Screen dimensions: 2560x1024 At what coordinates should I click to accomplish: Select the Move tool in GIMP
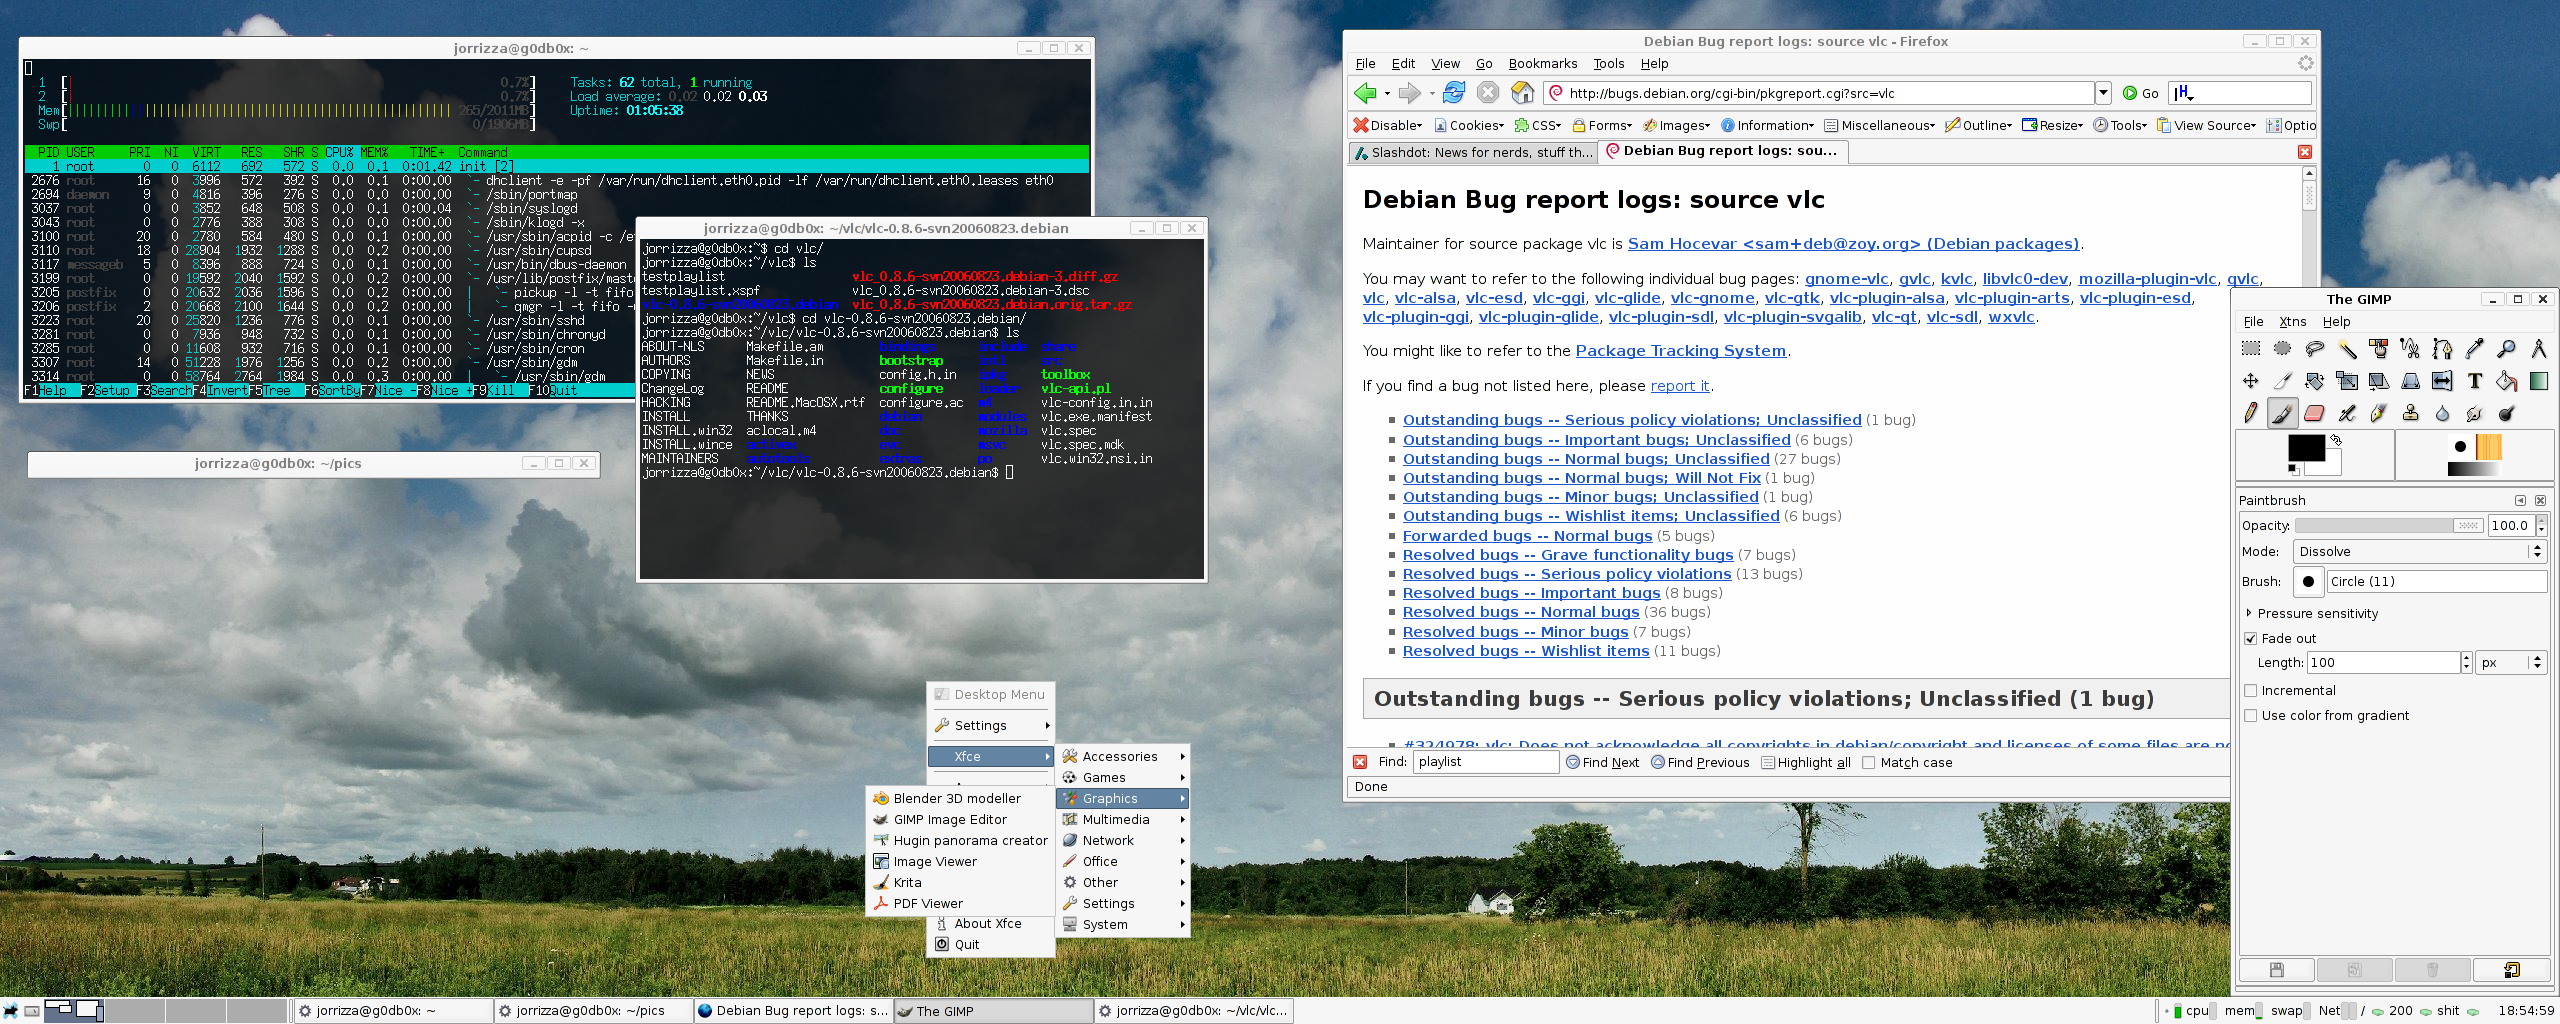[x=2251, y=381]
